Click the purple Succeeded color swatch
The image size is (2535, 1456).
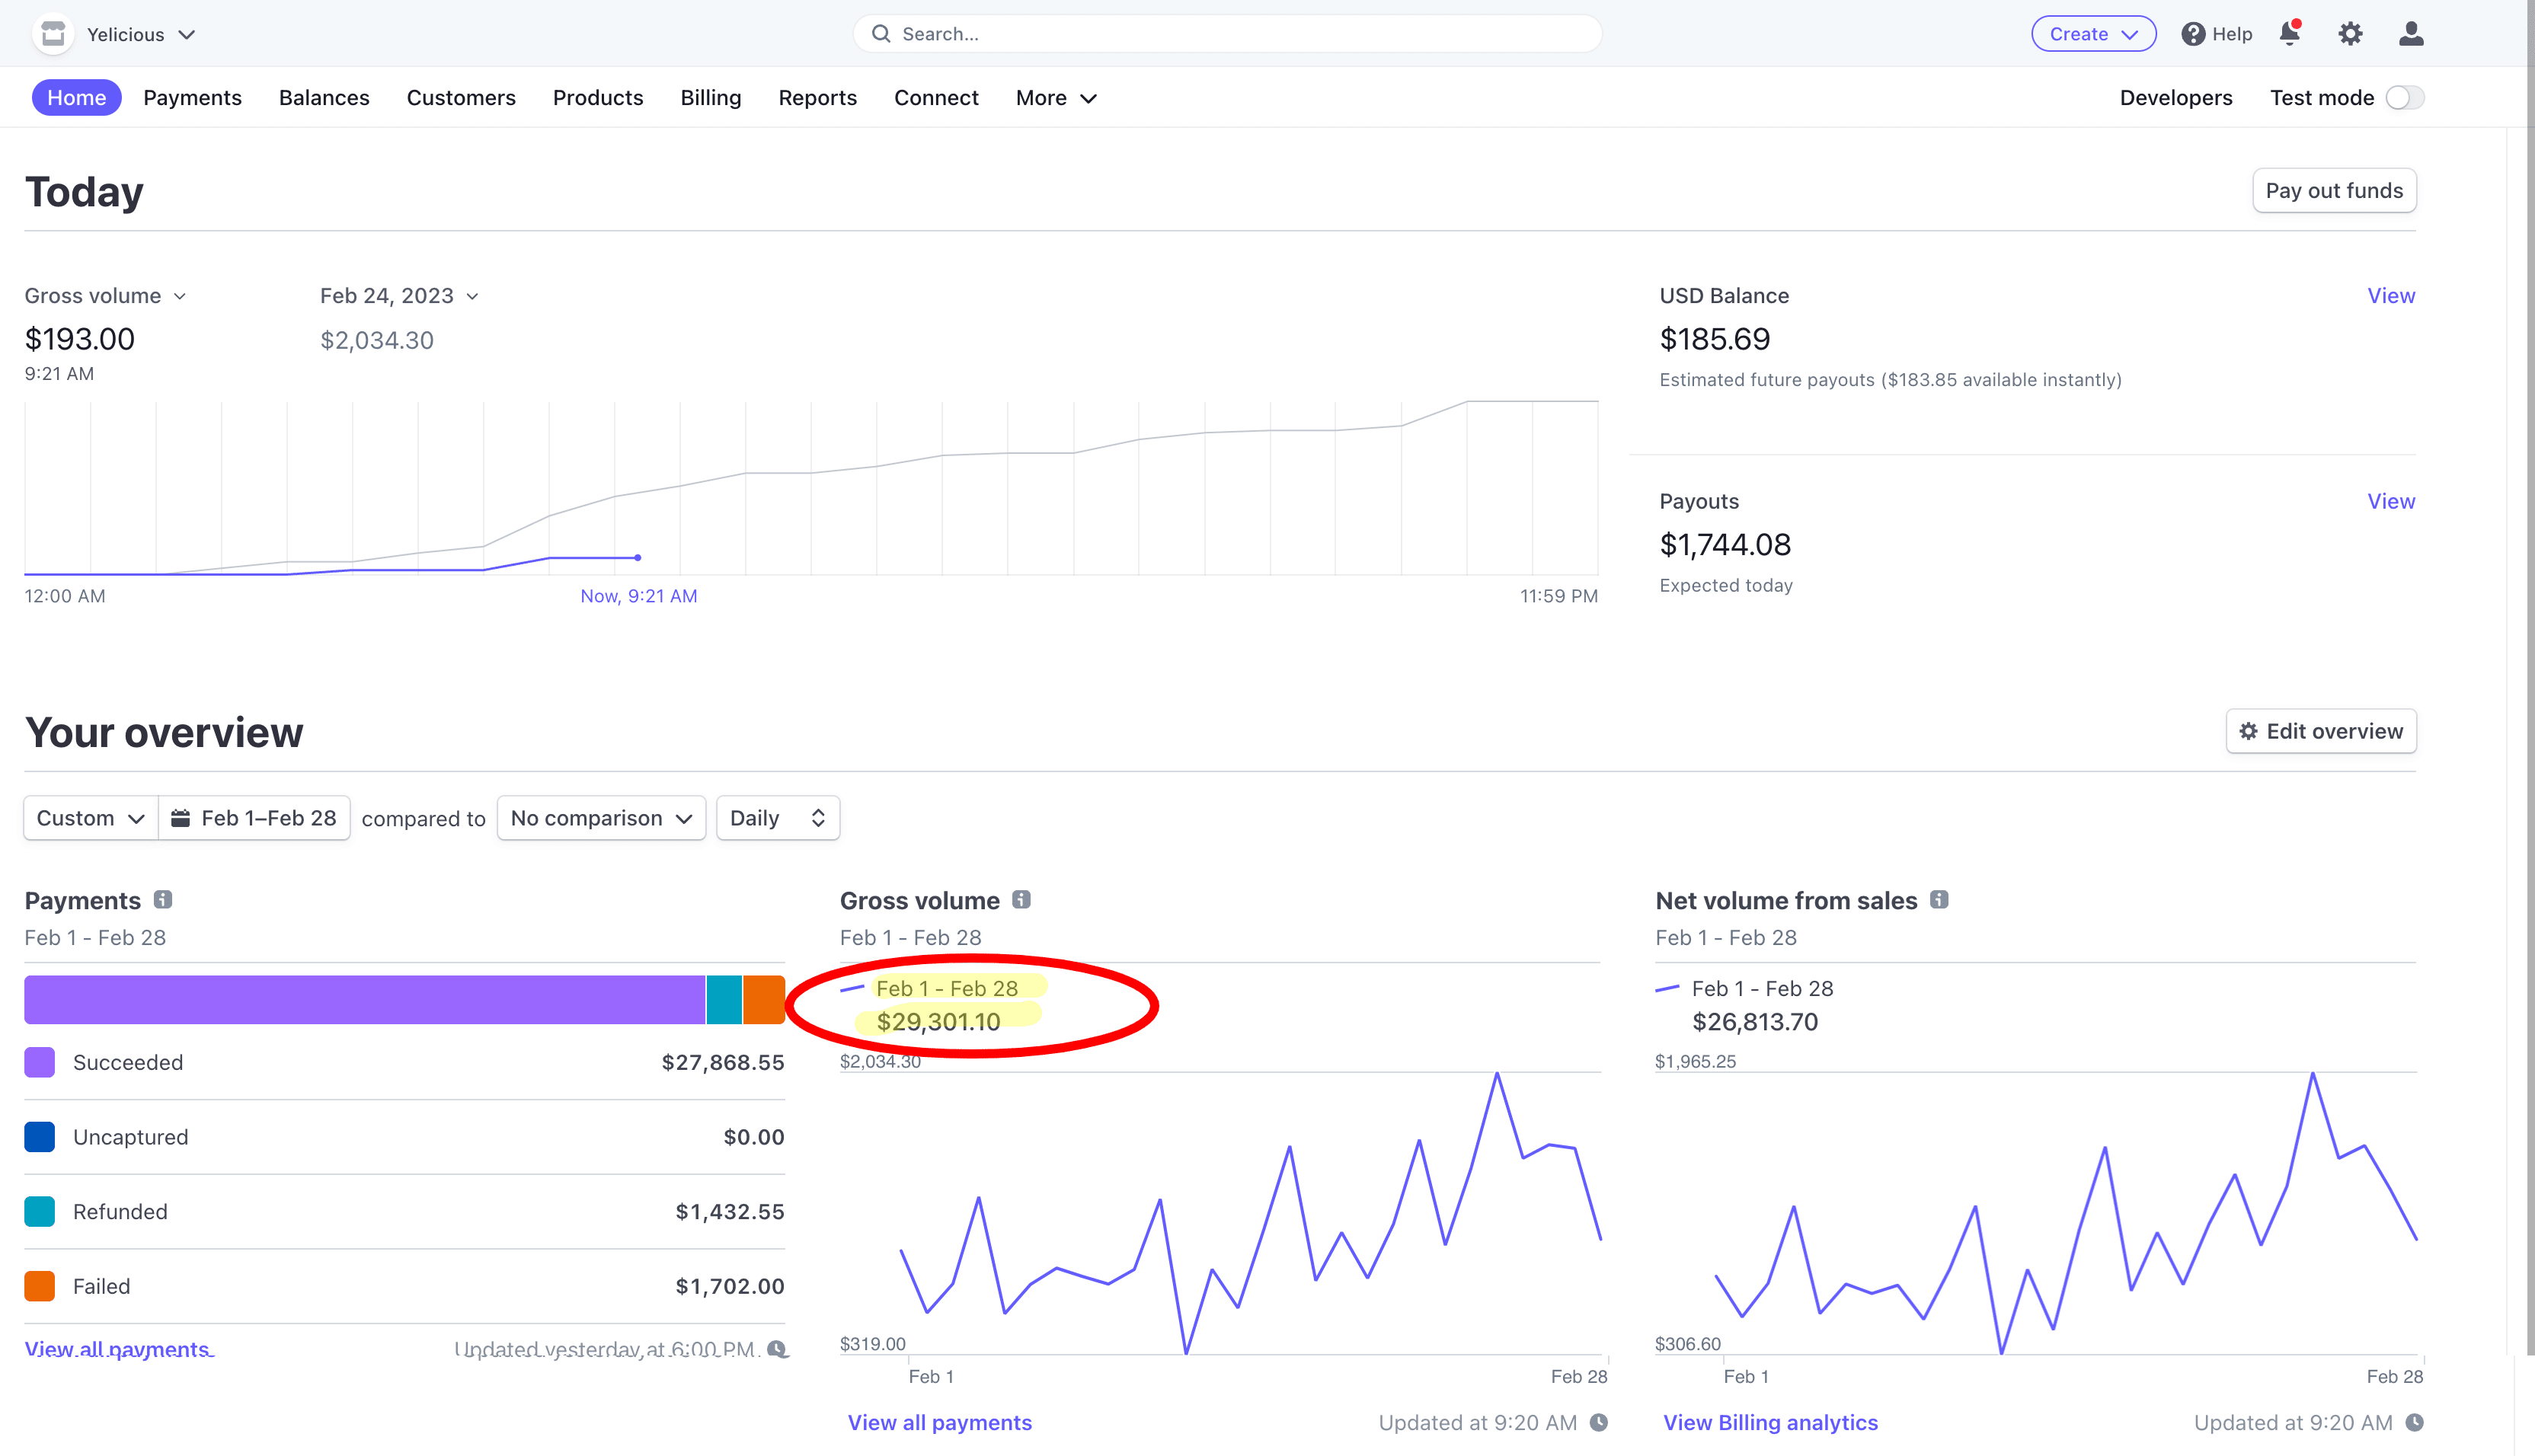40,1062
